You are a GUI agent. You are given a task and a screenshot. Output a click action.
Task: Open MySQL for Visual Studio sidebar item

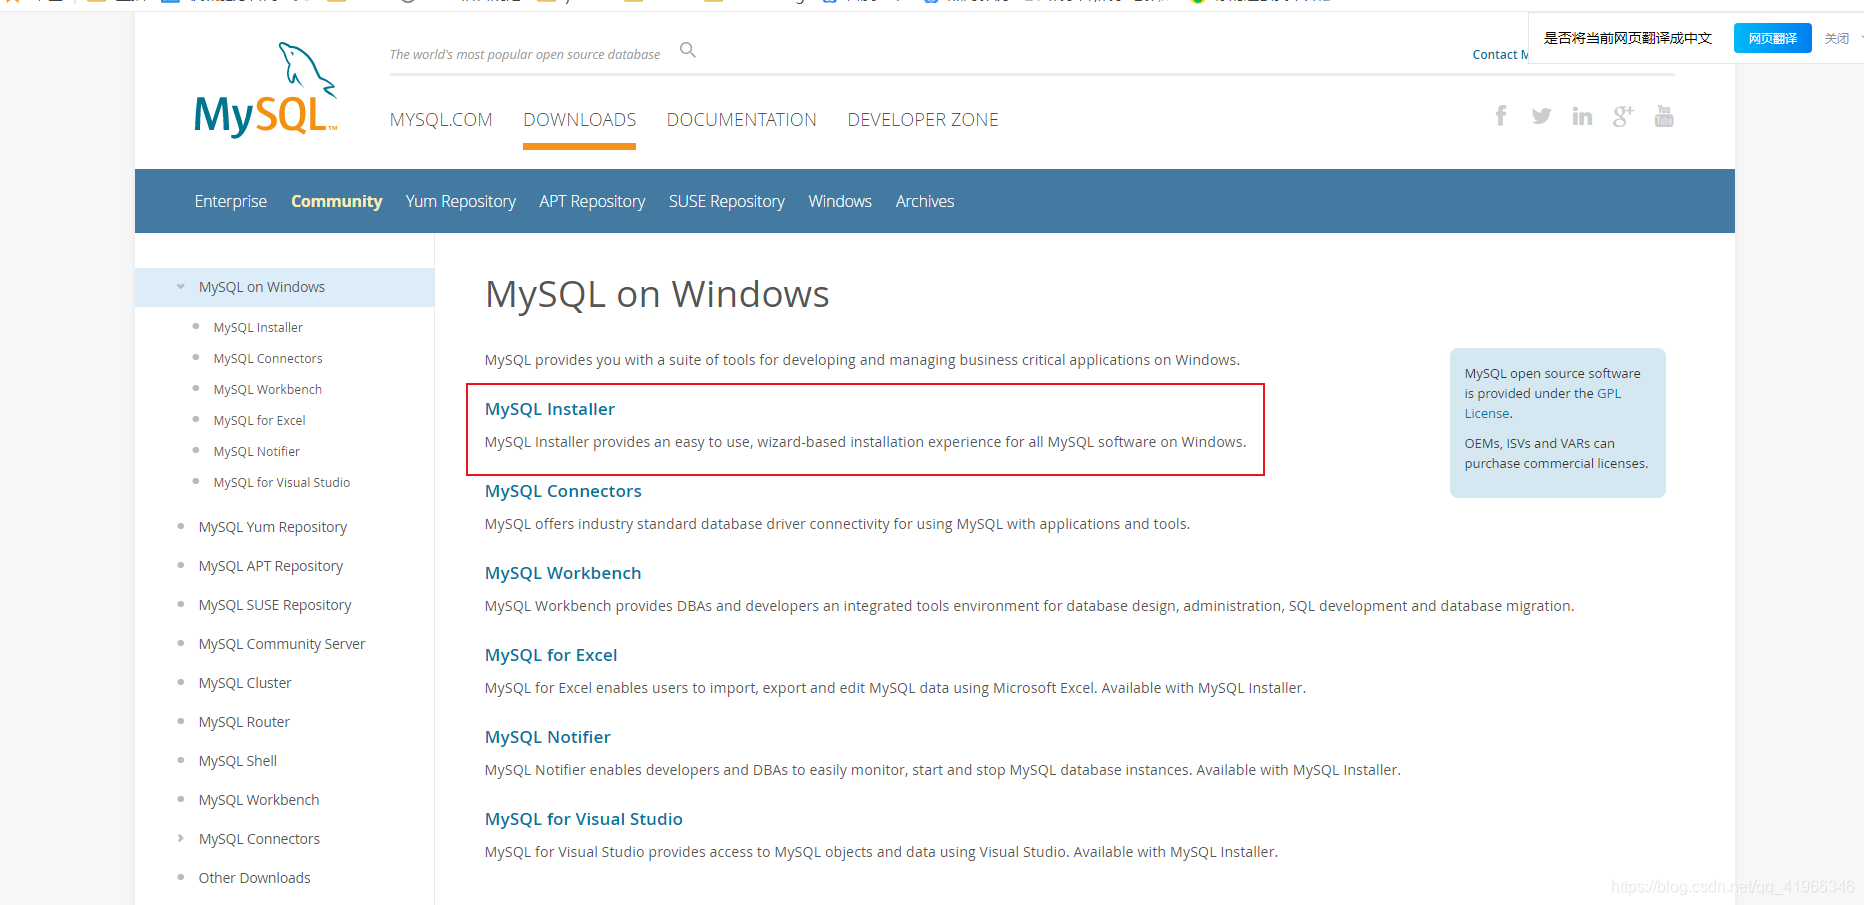(282, 482)
